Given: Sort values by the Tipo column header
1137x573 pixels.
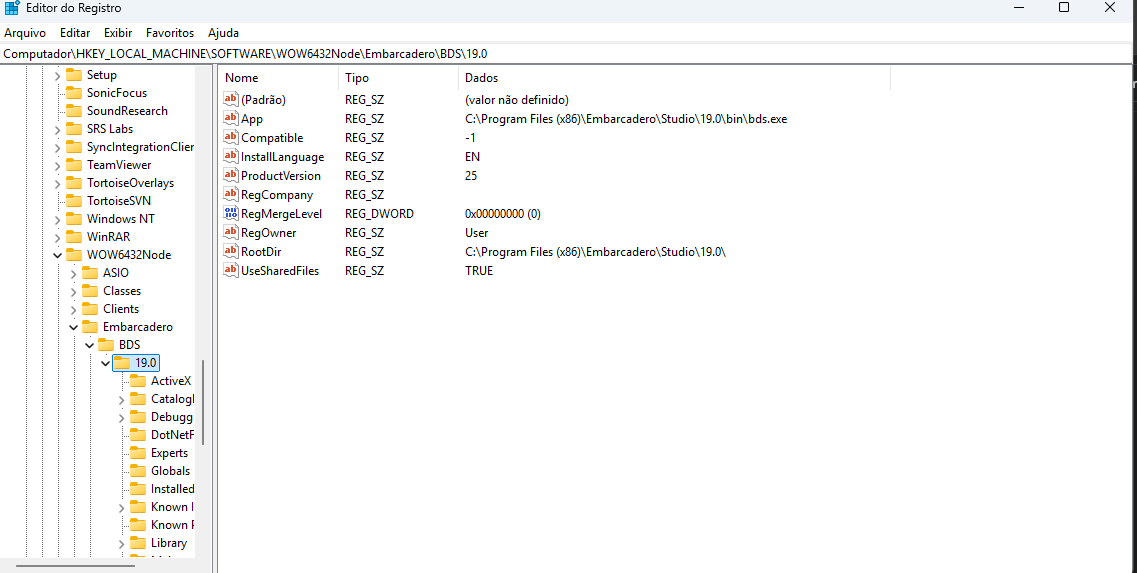Looking at the screenshot, I should click(x=398, y=78).
